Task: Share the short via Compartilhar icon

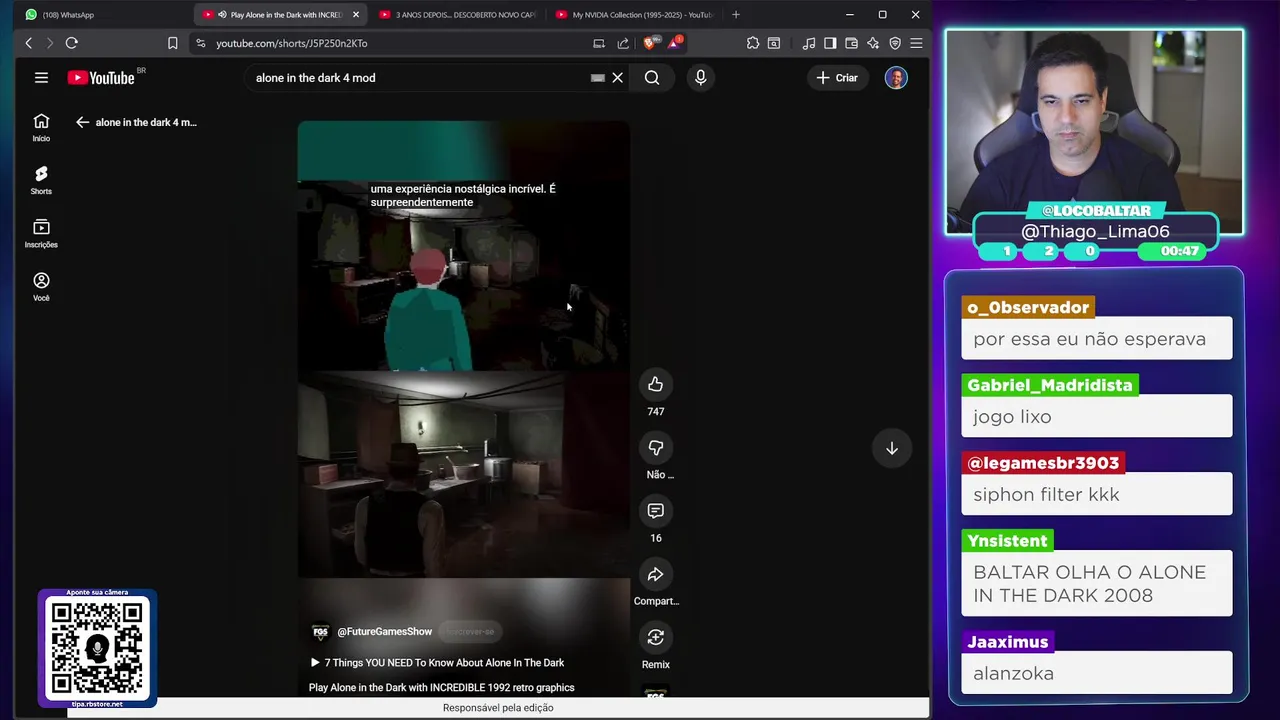Action: point(655,574)
